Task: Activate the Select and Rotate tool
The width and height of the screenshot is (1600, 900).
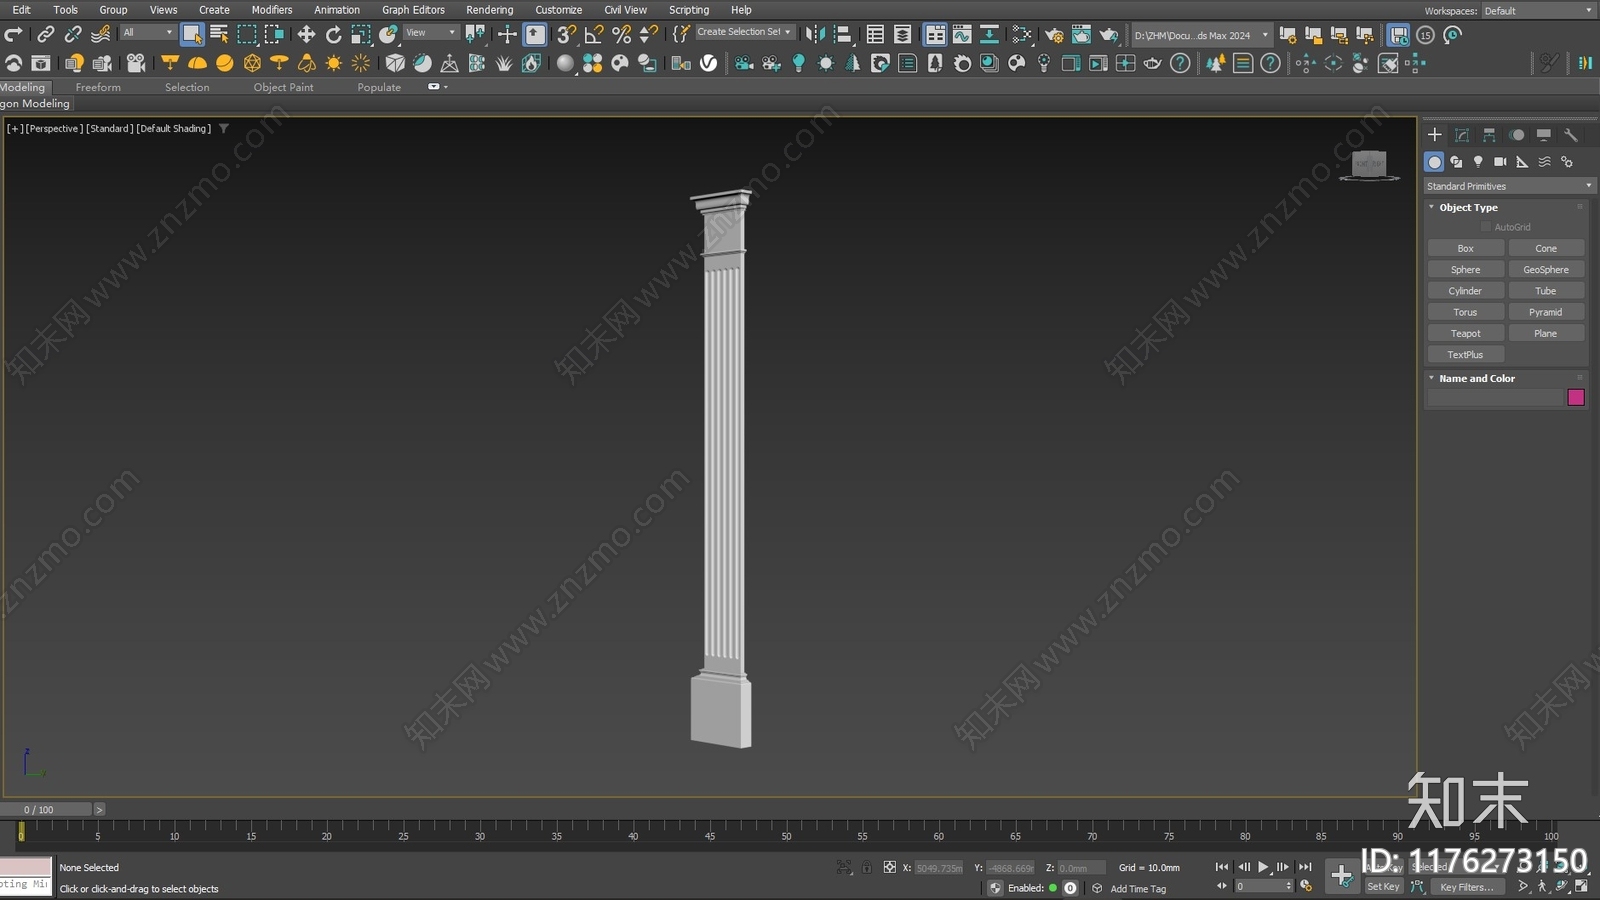Action: pyautogui.click(x=333, y=35)
